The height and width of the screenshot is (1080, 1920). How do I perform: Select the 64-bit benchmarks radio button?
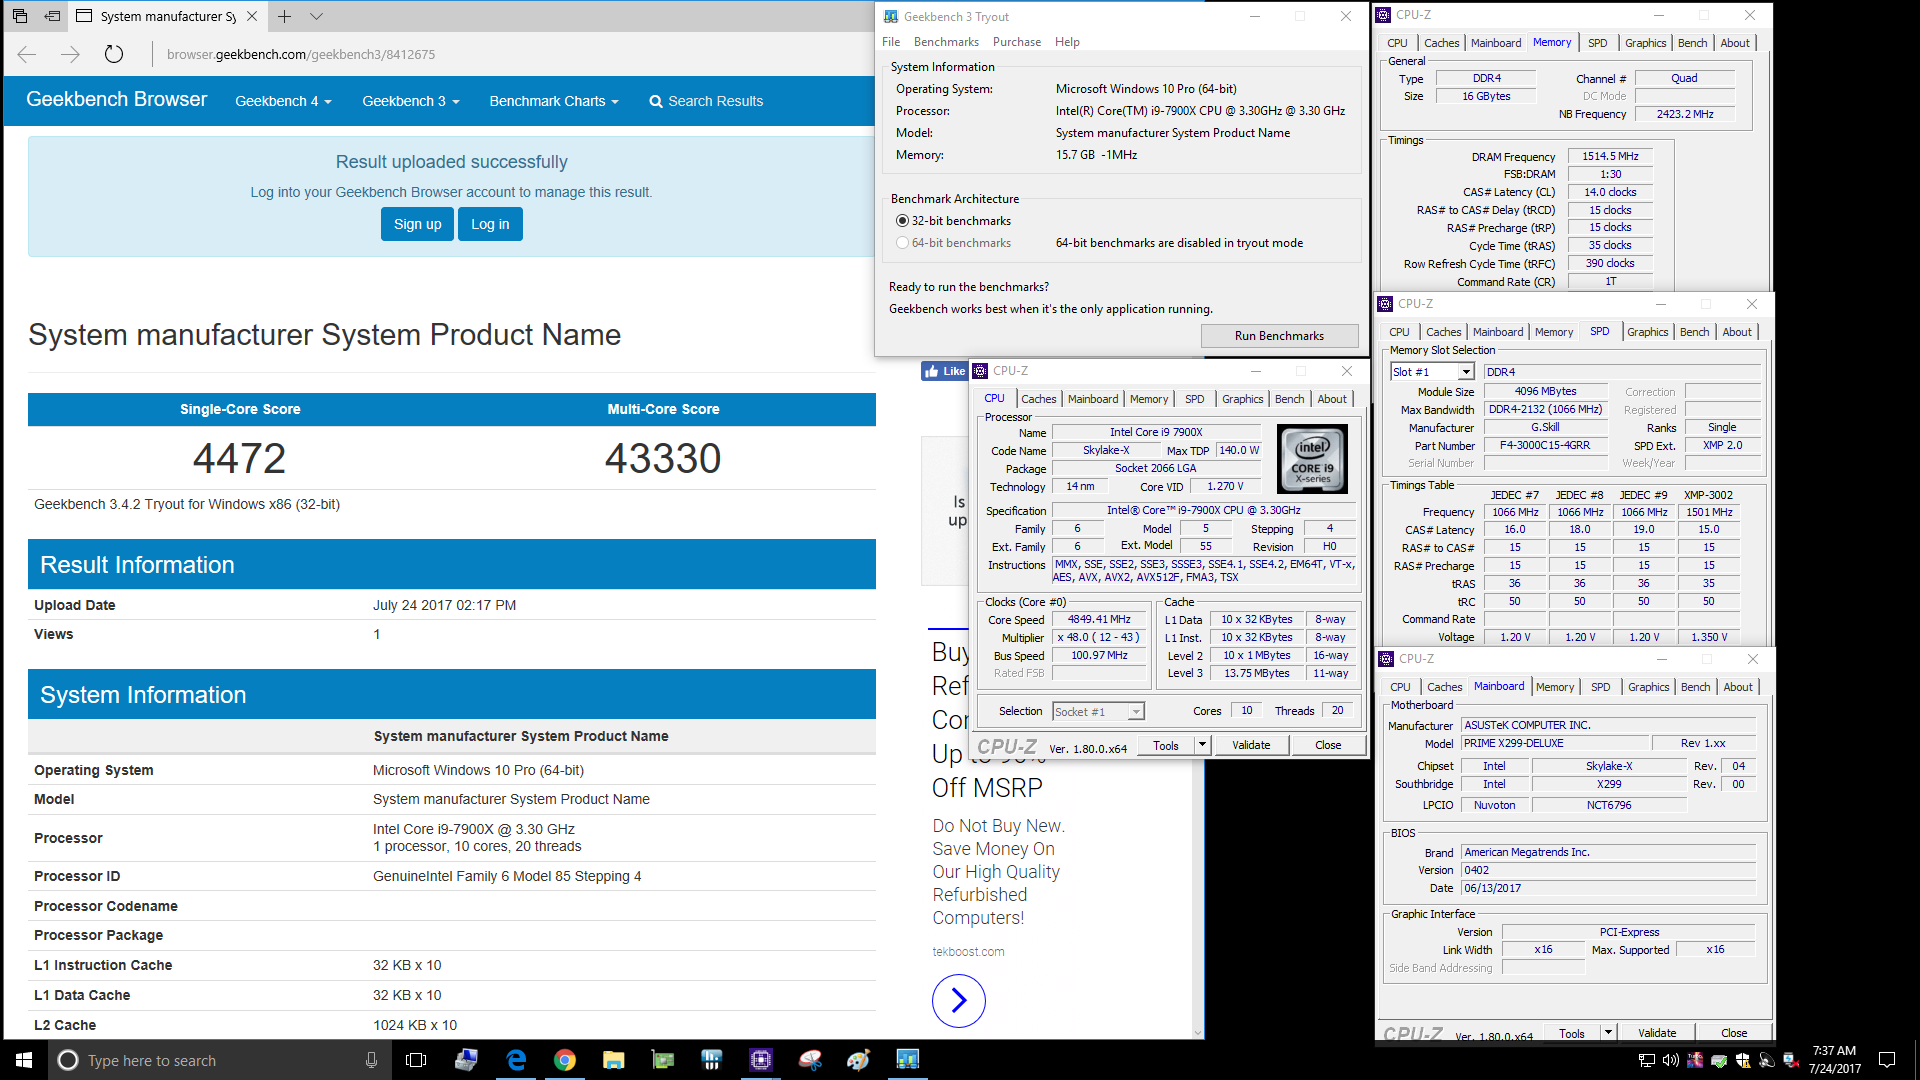click(x=903, y=243)
